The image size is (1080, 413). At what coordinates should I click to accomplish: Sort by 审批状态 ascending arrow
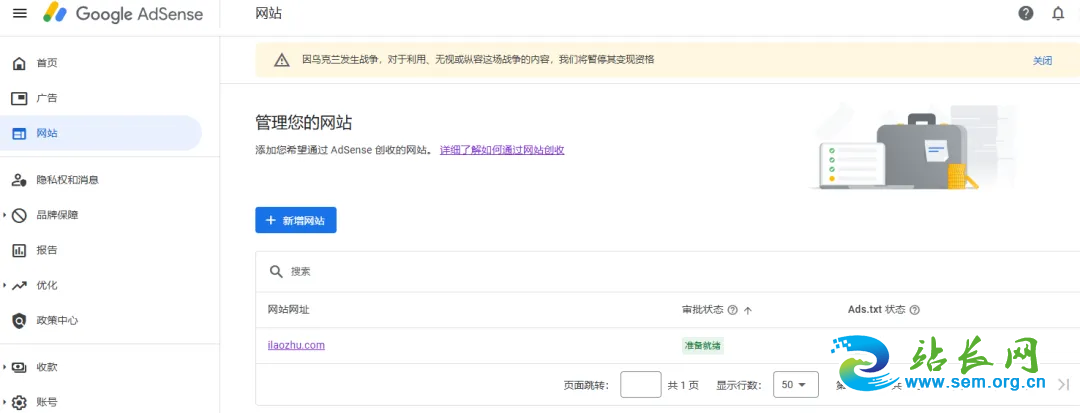point(748,310)
